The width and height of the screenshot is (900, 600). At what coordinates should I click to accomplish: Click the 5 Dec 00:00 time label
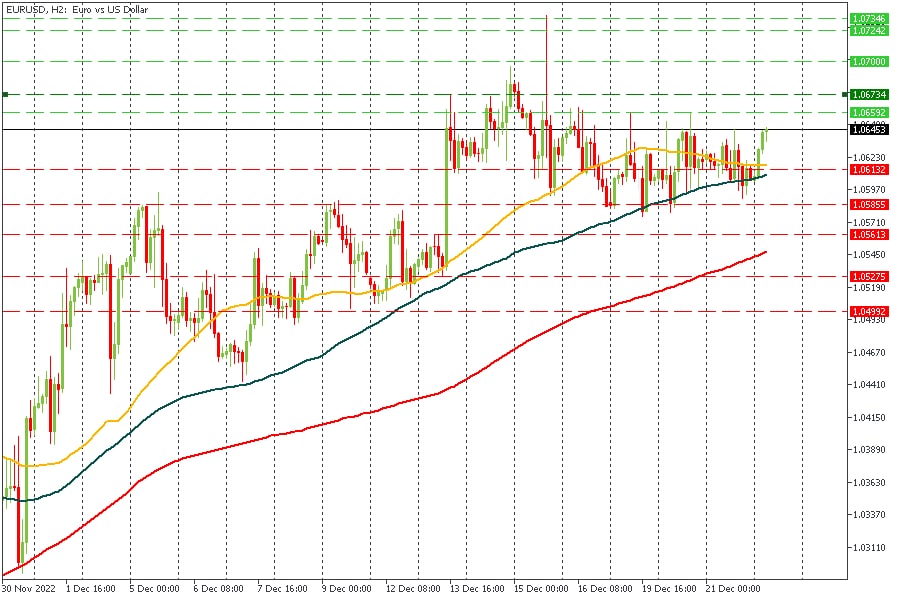click(x=154, y=589)
